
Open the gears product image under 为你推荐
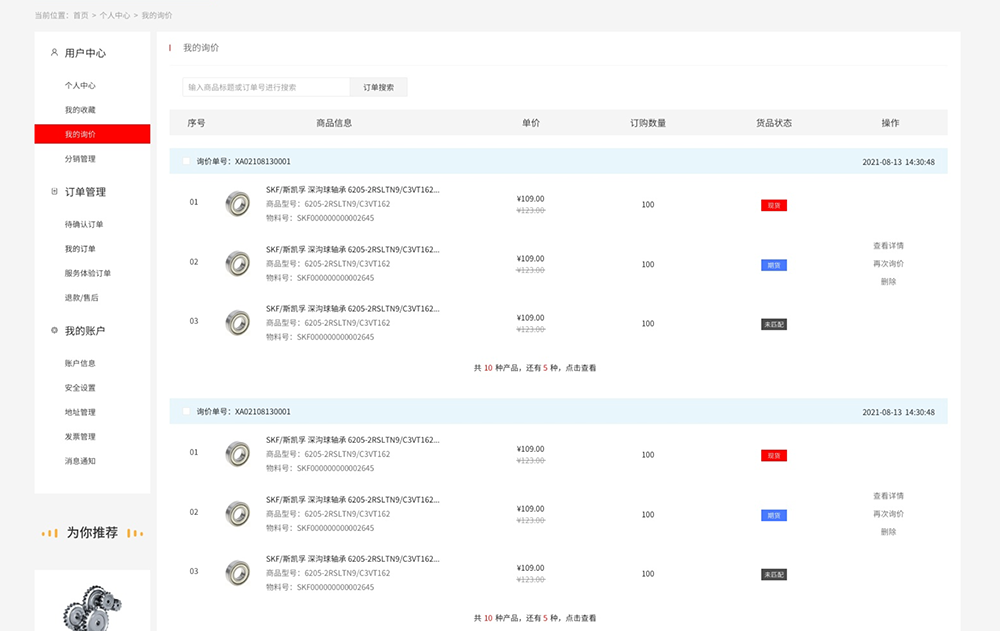tap(92, 607)
